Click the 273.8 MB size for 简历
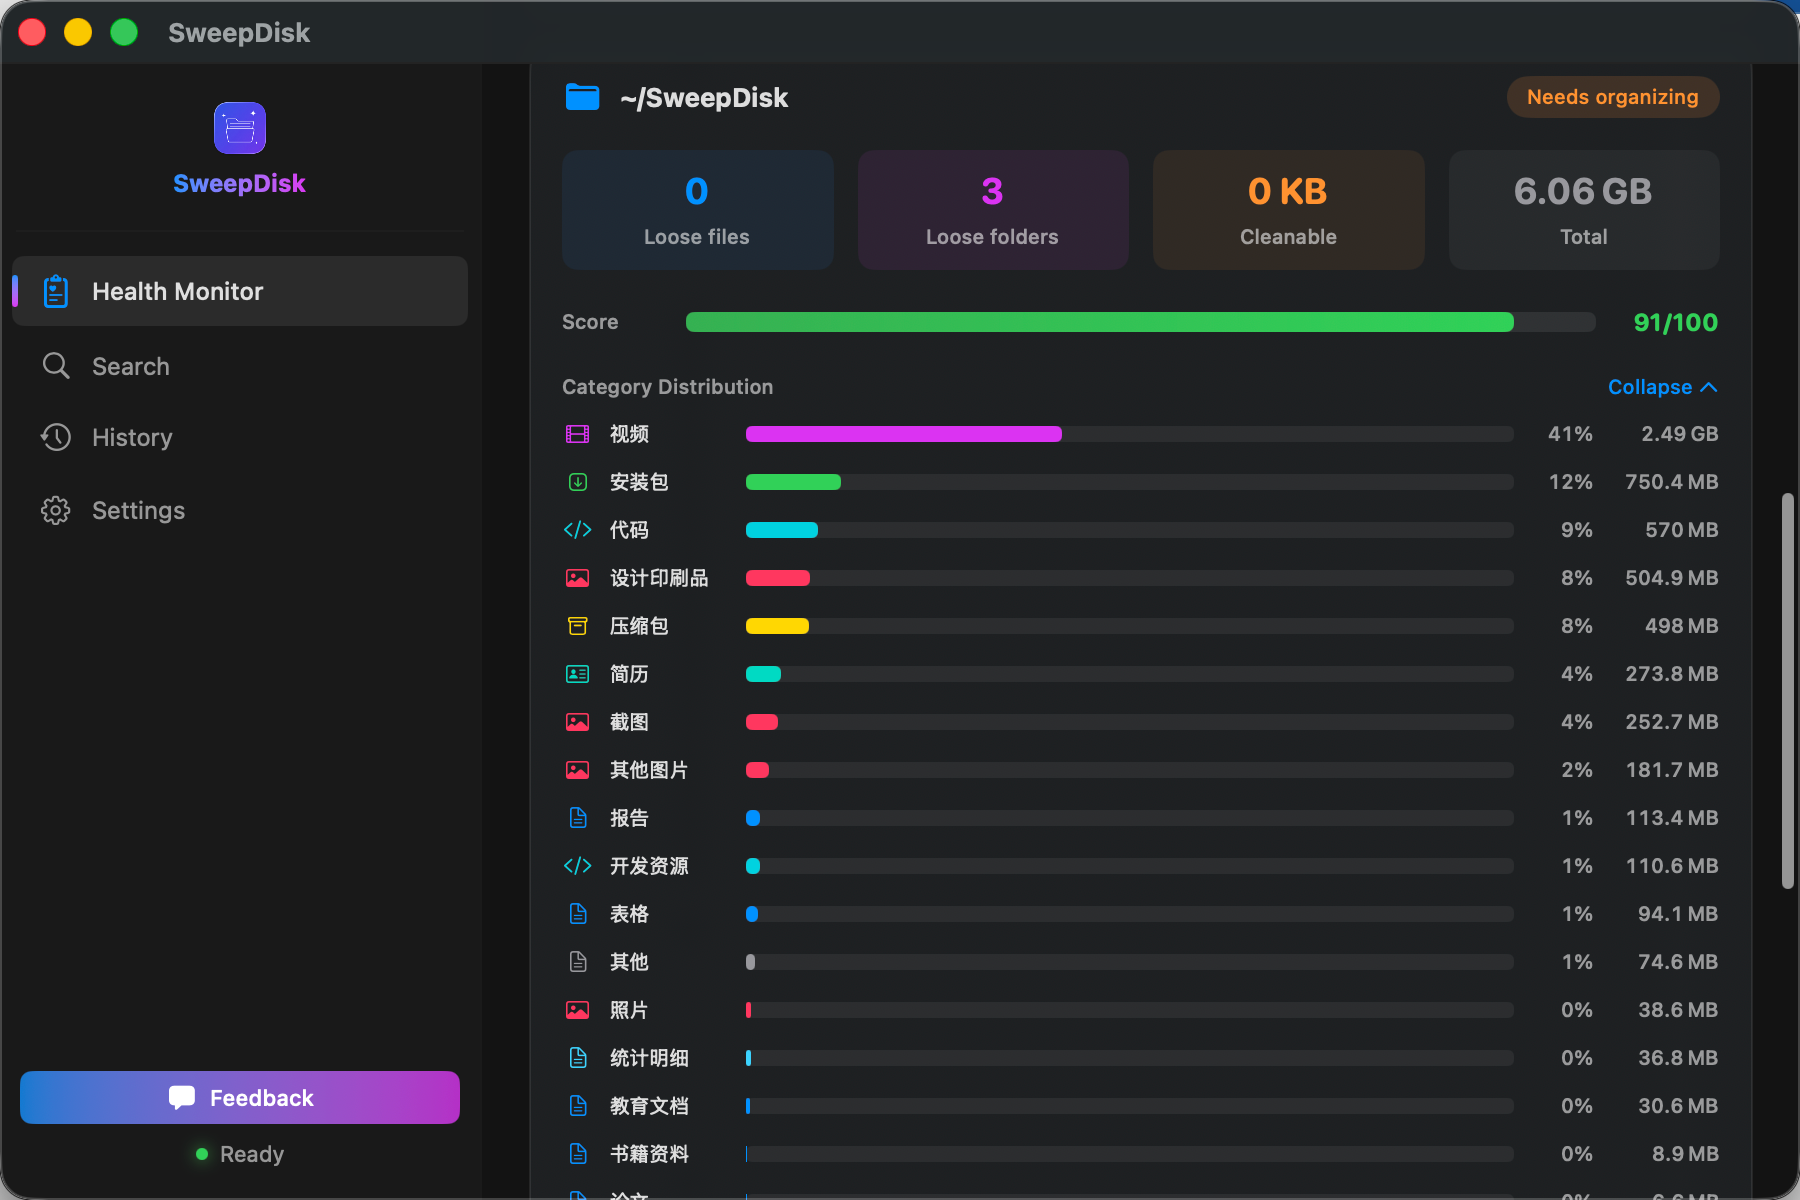The image size is (1800, 1200). (x=1671, y=674)
